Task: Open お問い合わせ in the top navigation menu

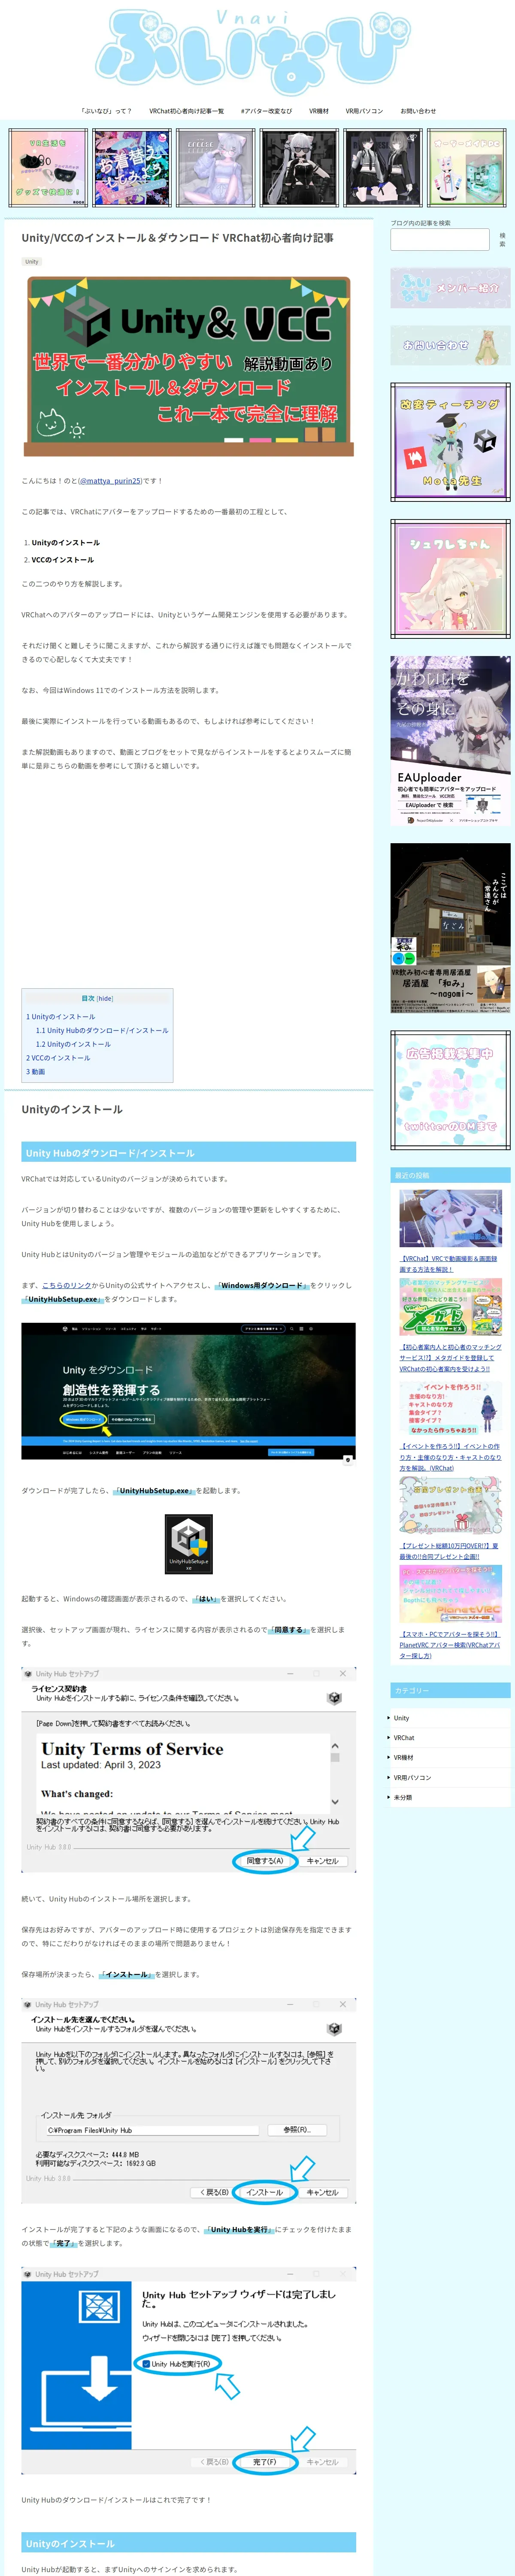Action: point(418,111)
